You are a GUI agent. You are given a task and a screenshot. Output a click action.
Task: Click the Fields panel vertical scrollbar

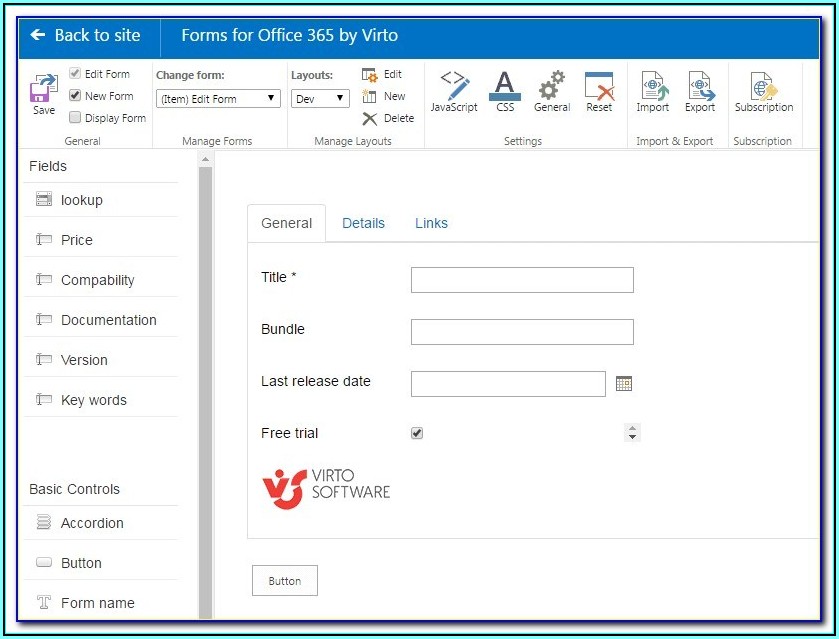(205, 390)
